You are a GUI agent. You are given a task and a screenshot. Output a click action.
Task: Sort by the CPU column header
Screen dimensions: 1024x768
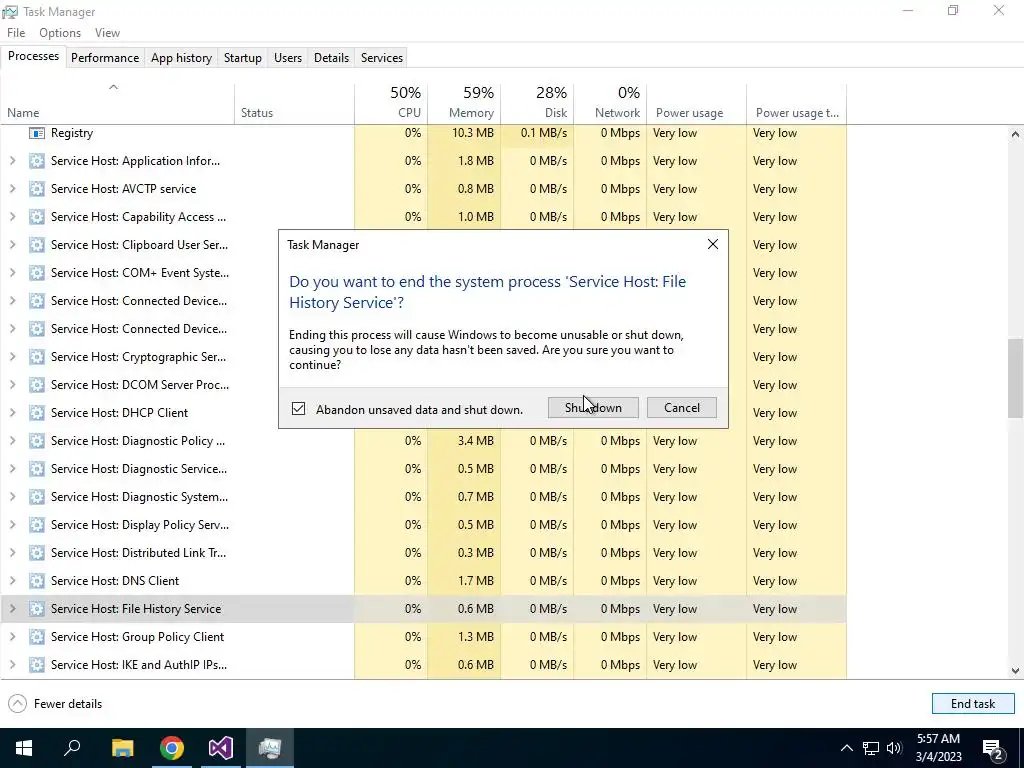click(x=391, y=103)
